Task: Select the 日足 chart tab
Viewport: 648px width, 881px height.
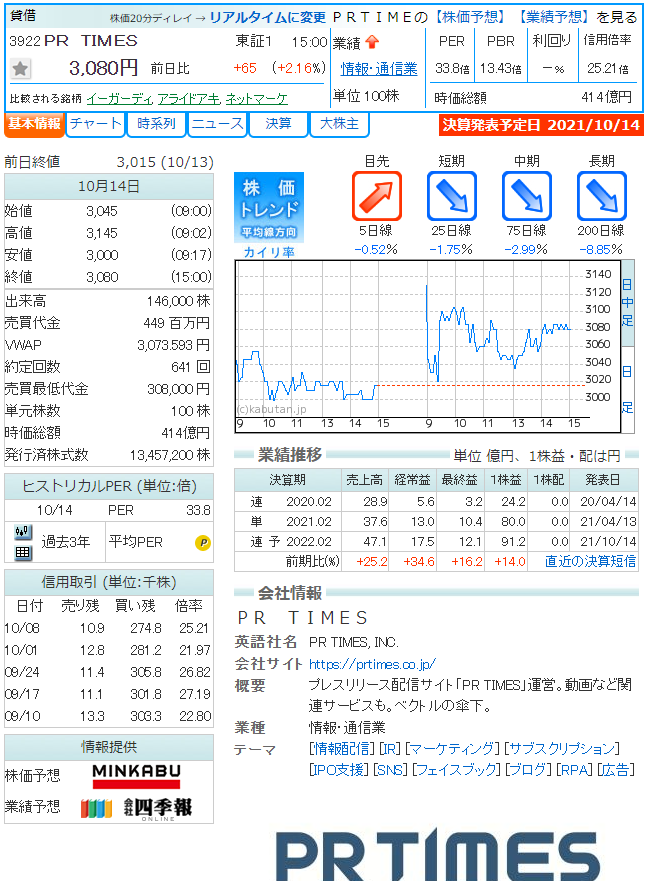Action: tap(627, 389)
